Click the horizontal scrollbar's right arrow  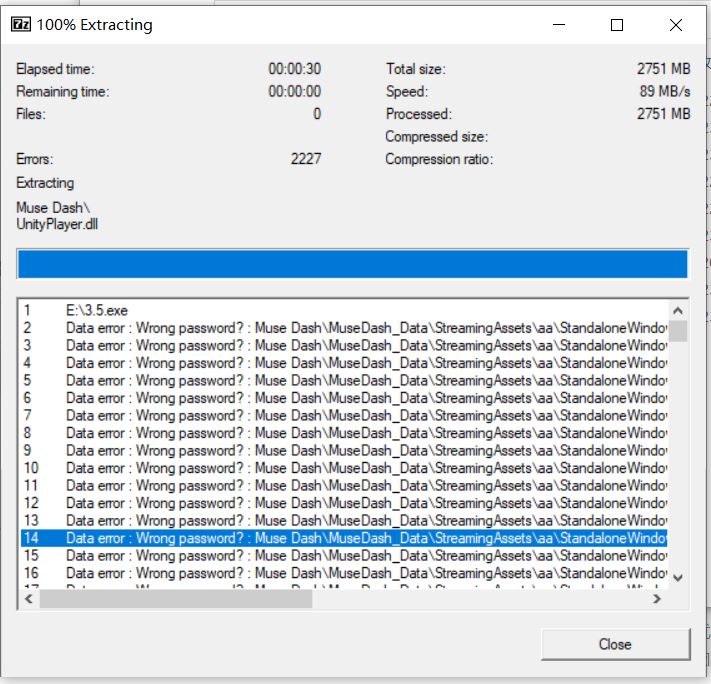[657, 599]
